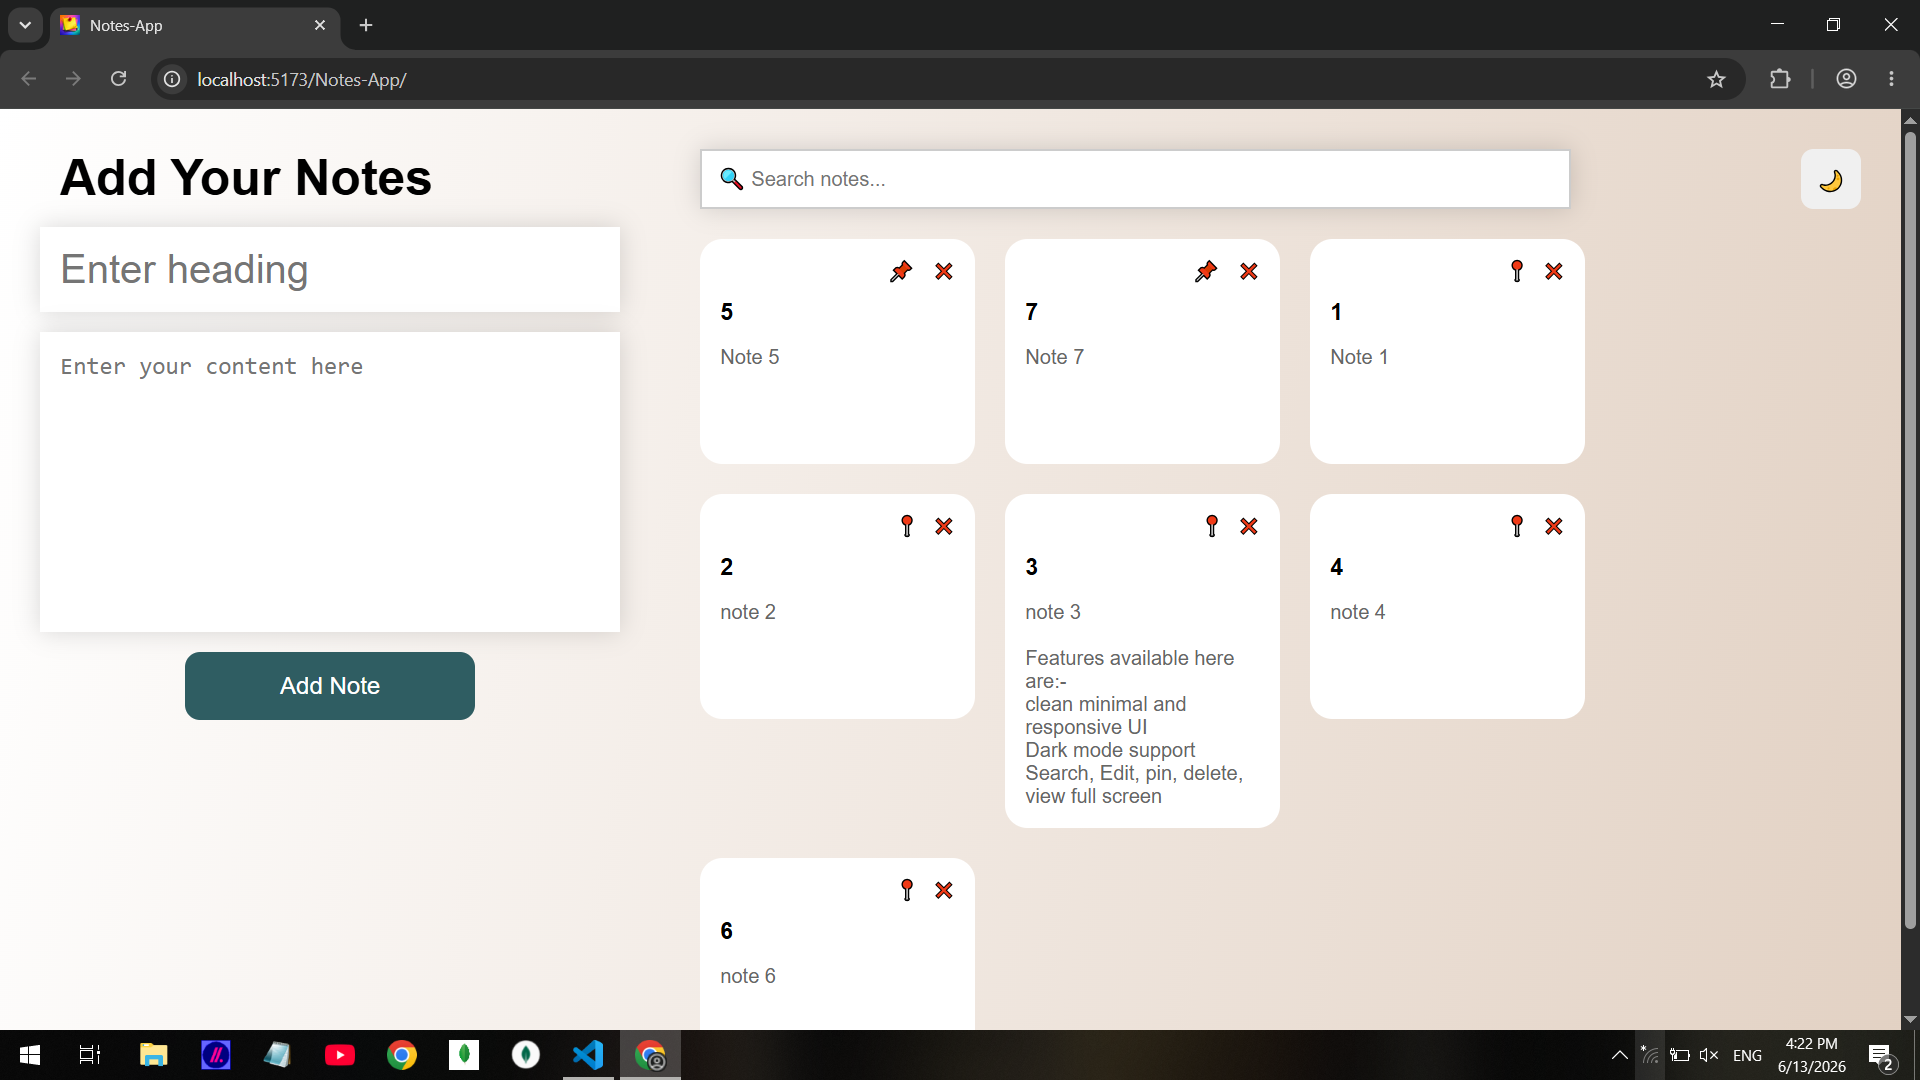This screenshot has height=1080, width=1920.
Task: Delete note 4 with its red X
Action: click(x=1554, y=526)
